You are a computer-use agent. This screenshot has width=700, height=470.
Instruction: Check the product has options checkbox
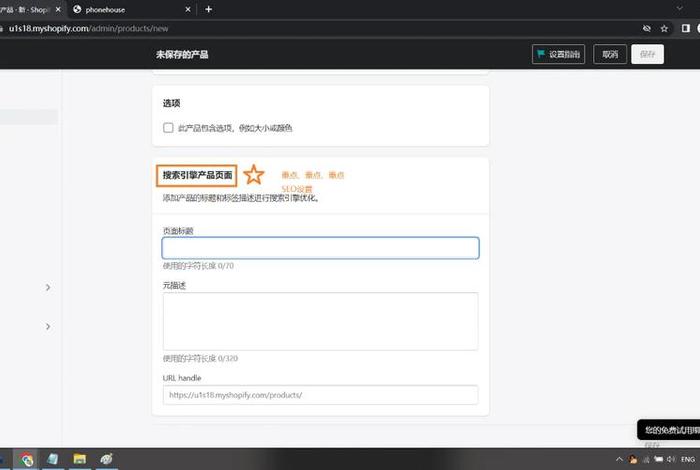[168, 128]
